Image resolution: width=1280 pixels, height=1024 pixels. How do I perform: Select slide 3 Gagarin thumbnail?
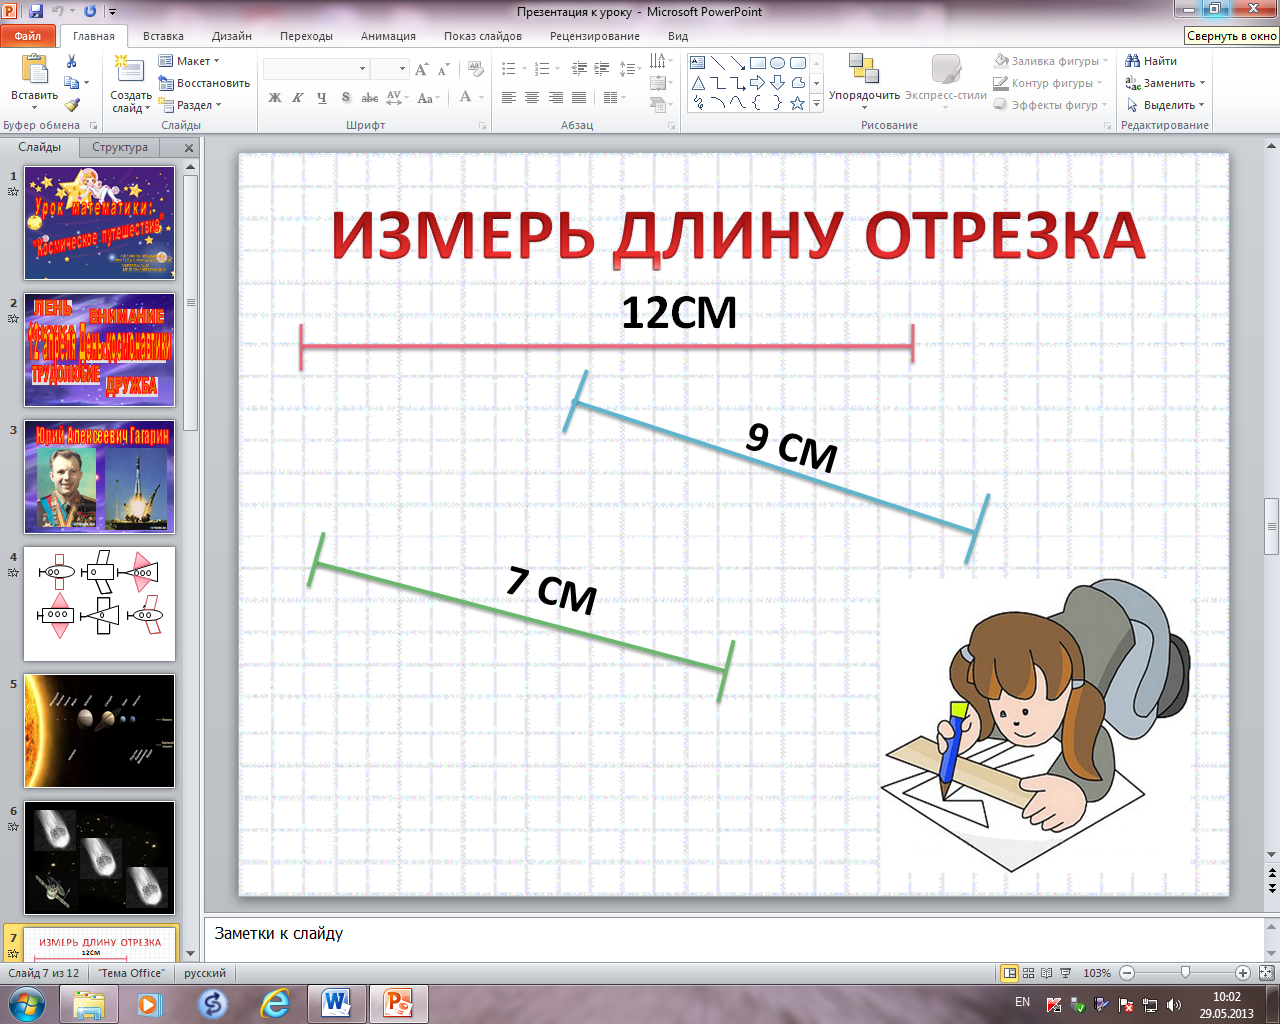pos(99,477)
